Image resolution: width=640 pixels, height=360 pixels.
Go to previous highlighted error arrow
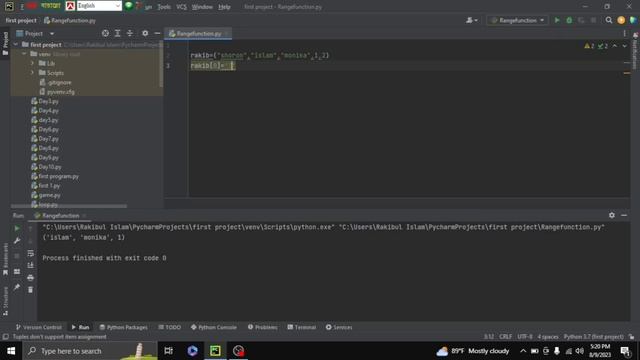[615, 46]
